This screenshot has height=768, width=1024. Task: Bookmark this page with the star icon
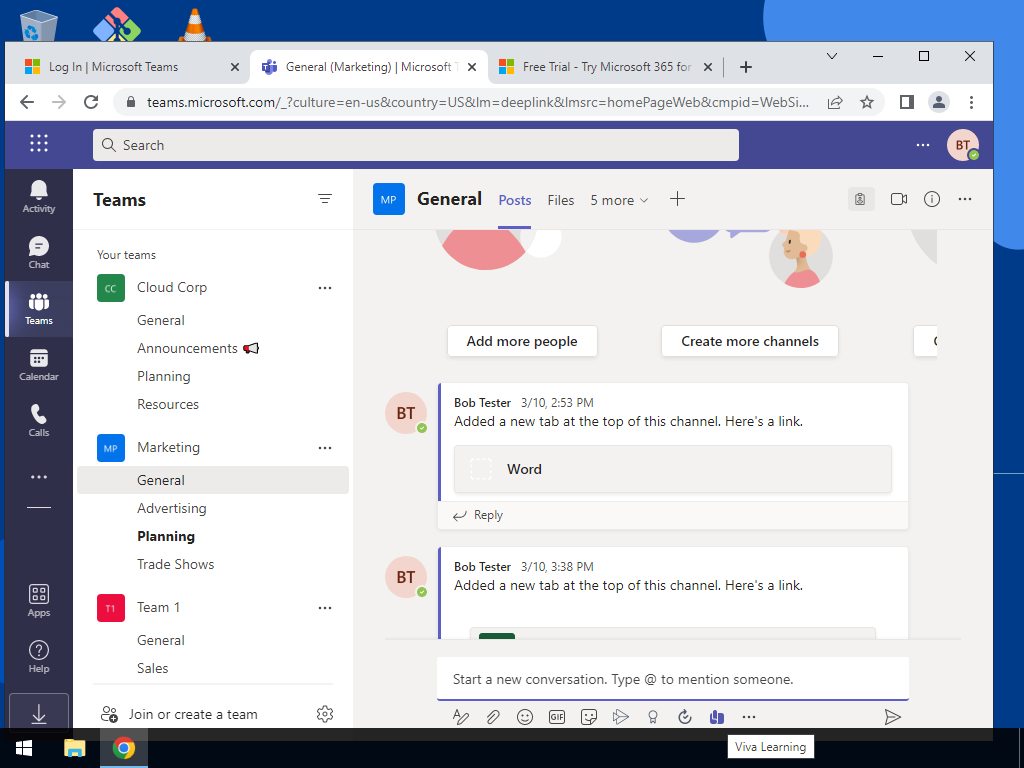coord(867,102)
